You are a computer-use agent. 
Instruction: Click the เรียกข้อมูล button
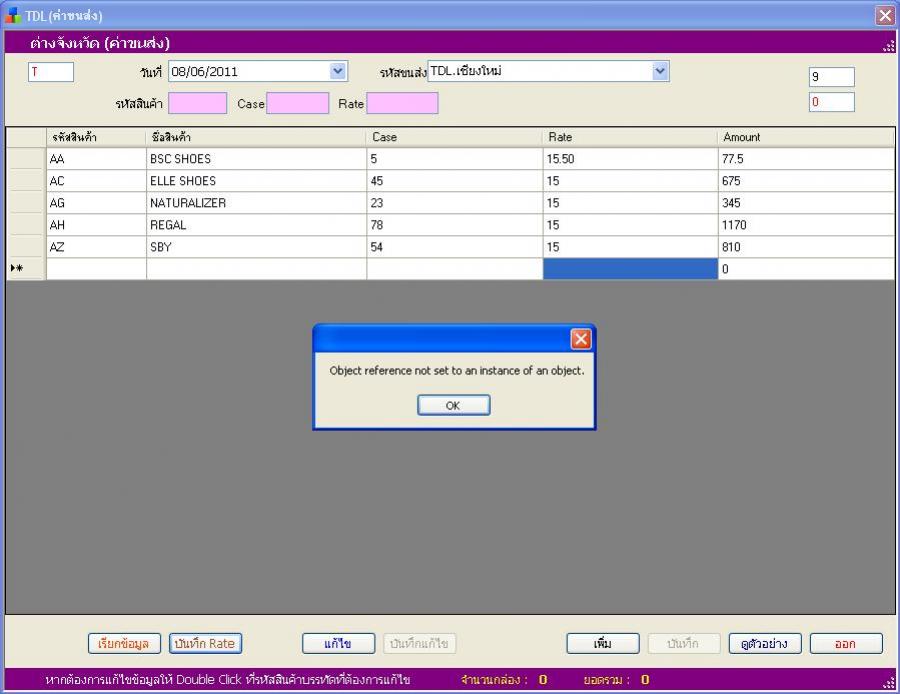tap(125, 643)
